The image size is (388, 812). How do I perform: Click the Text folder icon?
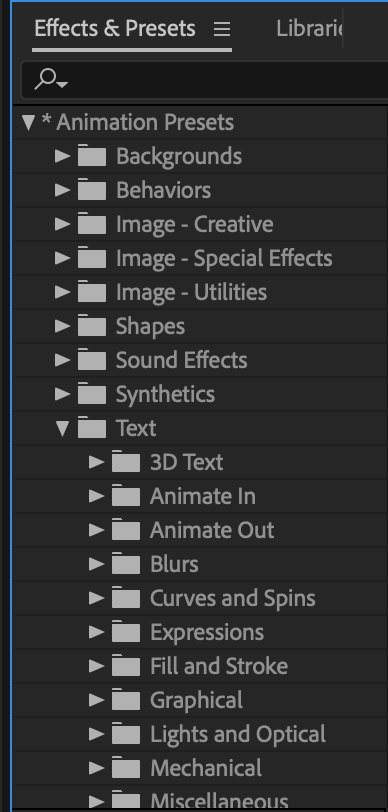point(92,428)
